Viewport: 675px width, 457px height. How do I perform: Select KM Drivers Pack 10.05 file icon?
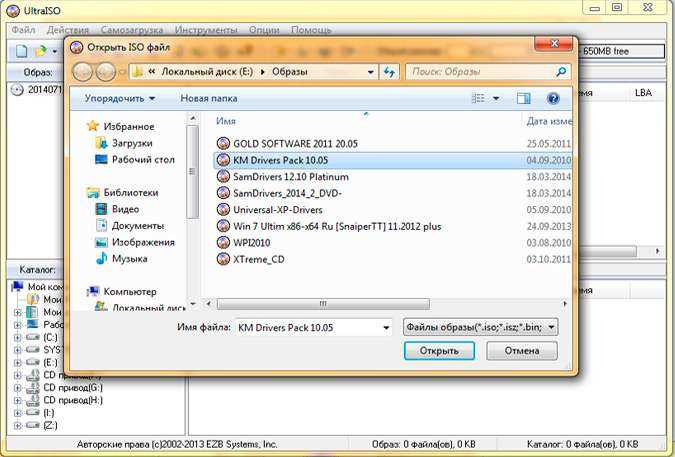223,160
